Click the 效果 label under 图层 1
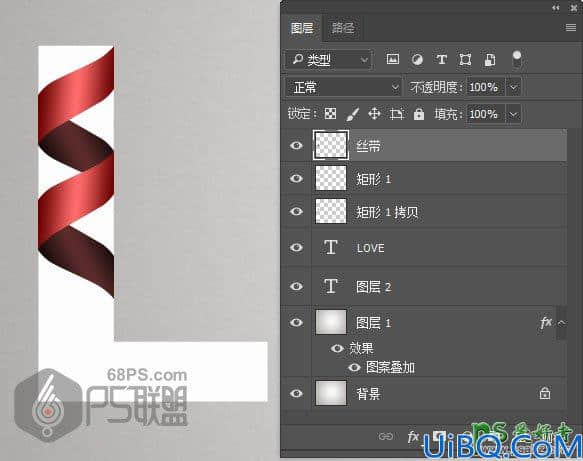Viewport: 583px width, 461px height. (361, 348)
